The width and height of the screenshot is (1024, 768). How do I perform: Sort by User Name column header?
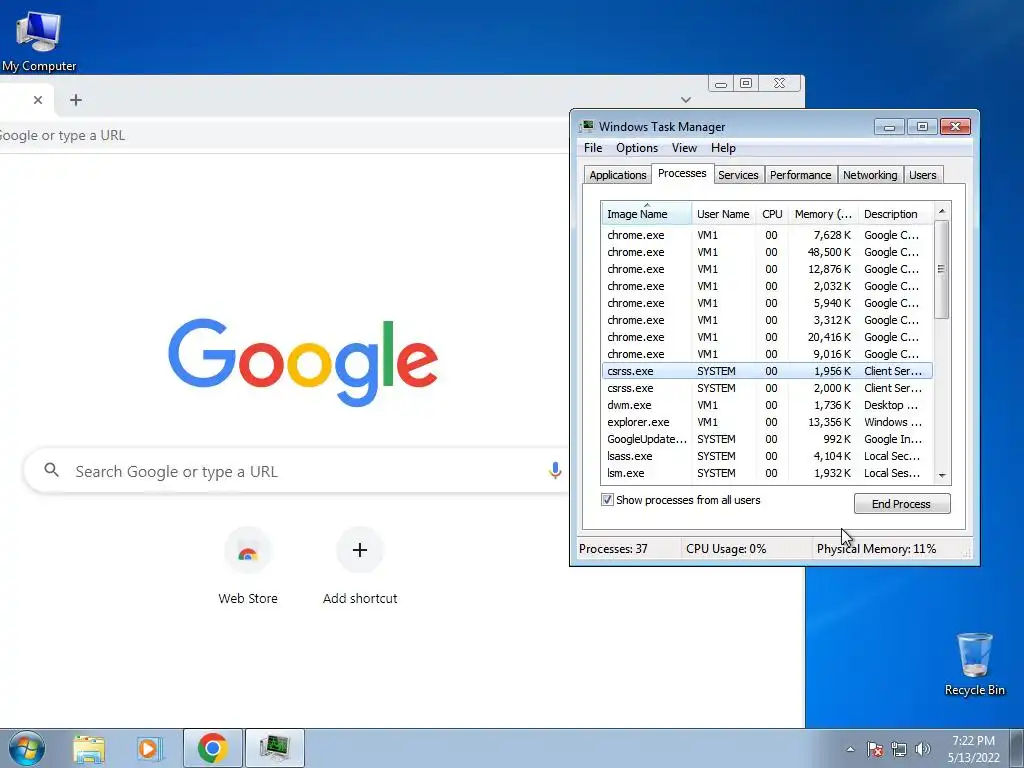(x=723, y=214)
